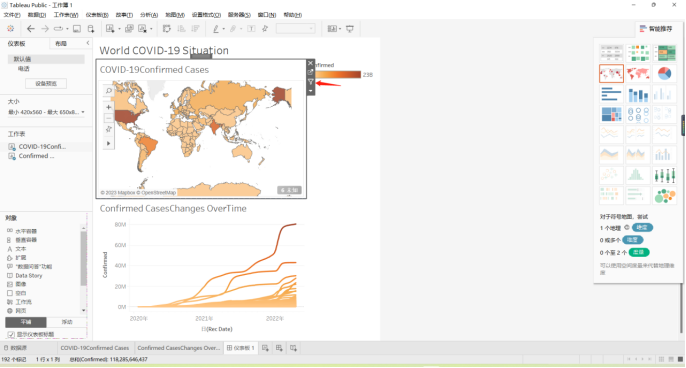
Task: Open the COVID-19Confirmed Cases sheet tab
Action: tap(94, 348)
